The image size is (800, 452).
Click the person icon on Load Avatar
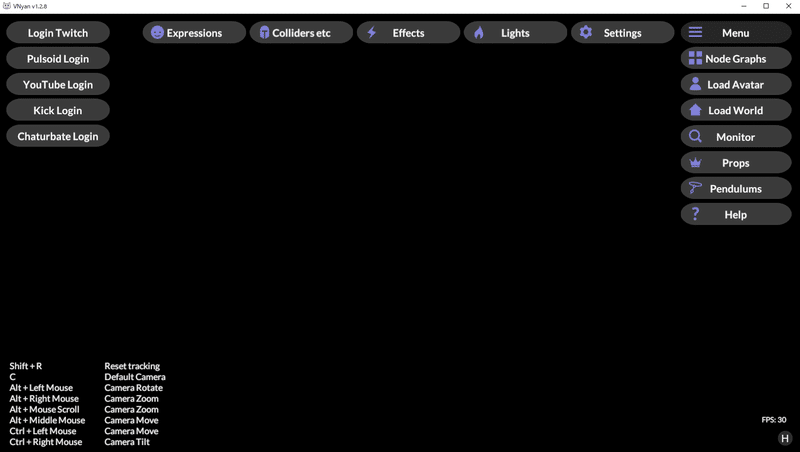(695, 84)
